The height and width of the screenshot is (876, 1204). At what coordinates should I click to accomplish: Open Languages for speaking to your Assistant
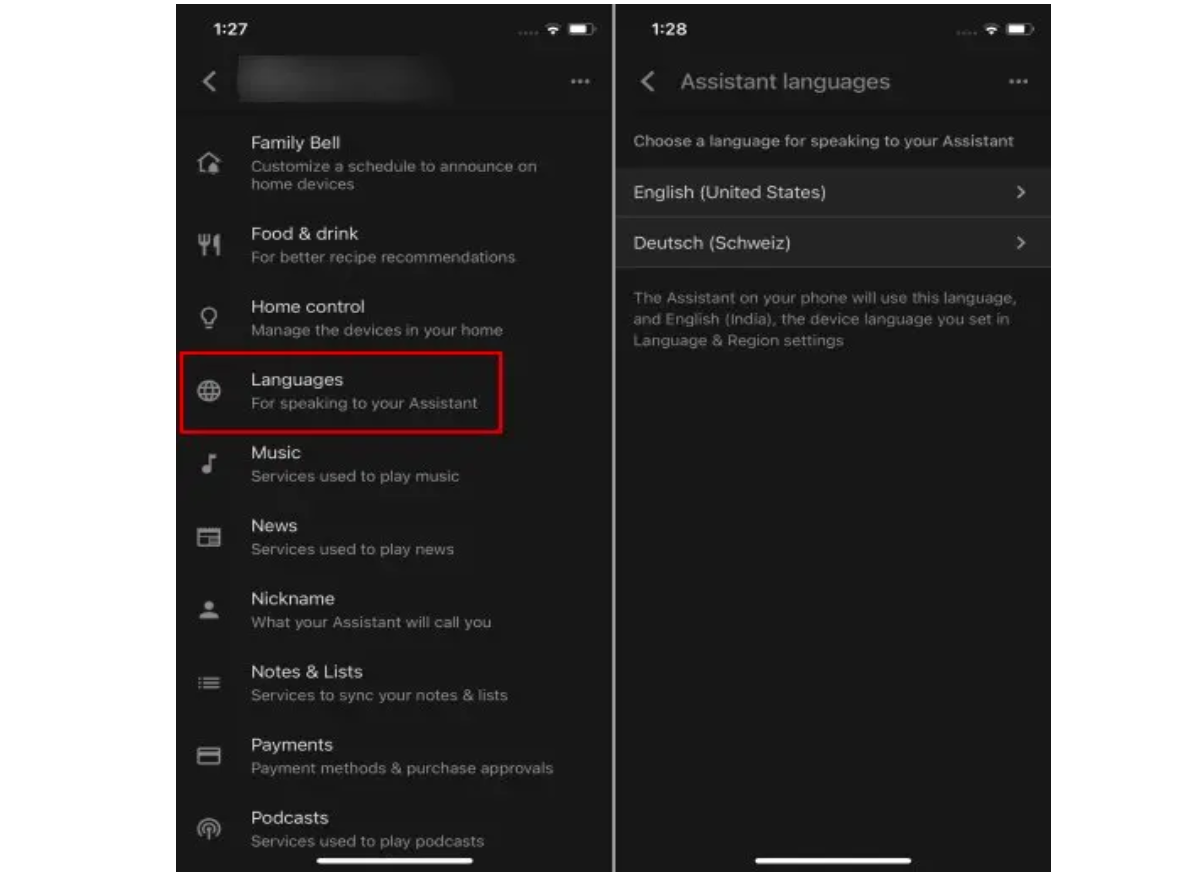[x=340, y=391]
